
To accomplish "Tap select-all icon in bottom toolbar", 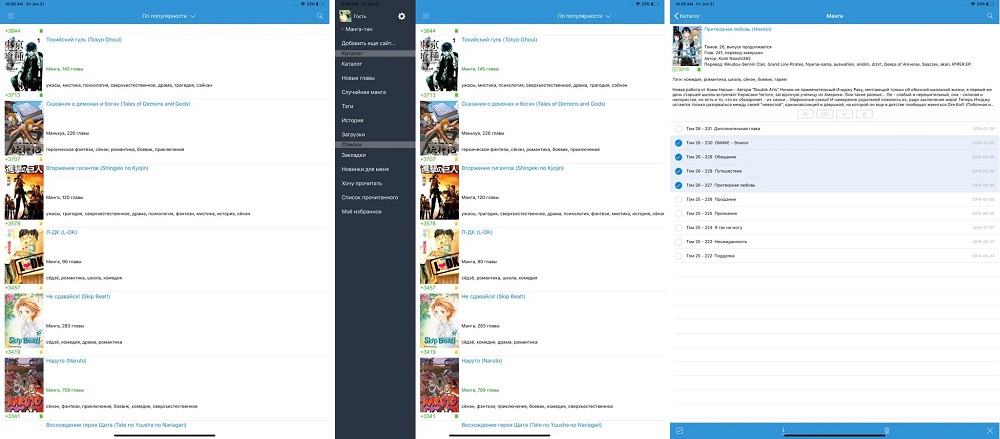I will (679, 431).
